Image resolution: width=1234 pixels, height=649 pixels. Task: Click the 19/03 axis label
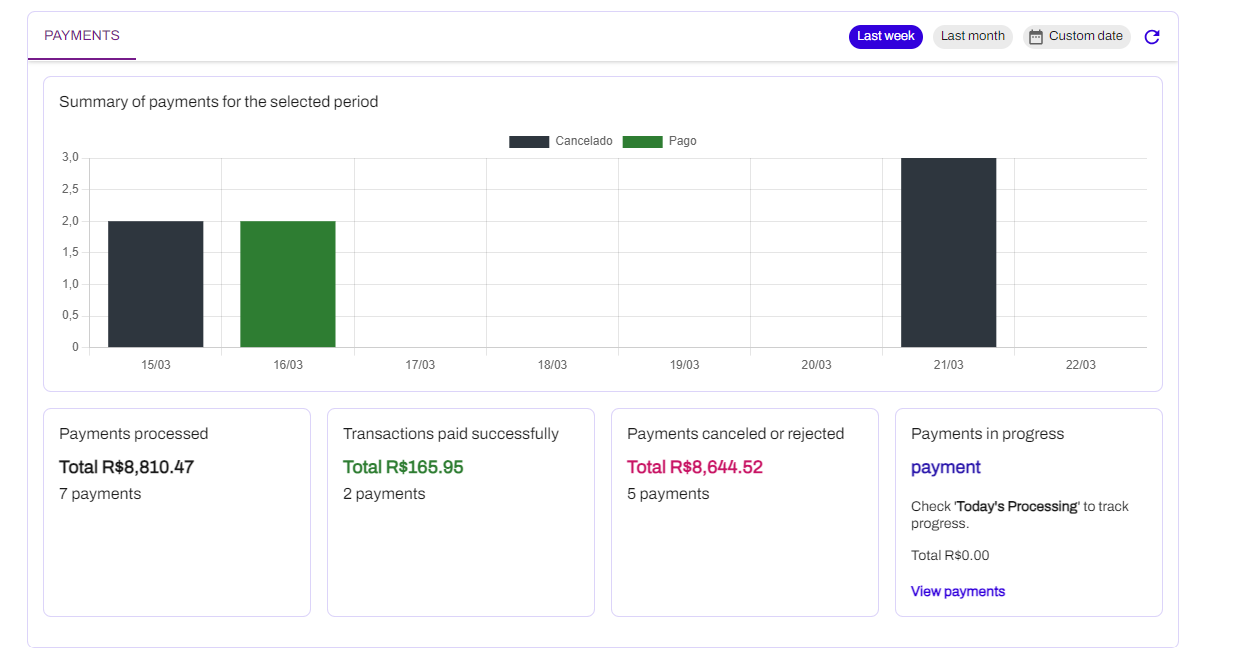(684, 365)
